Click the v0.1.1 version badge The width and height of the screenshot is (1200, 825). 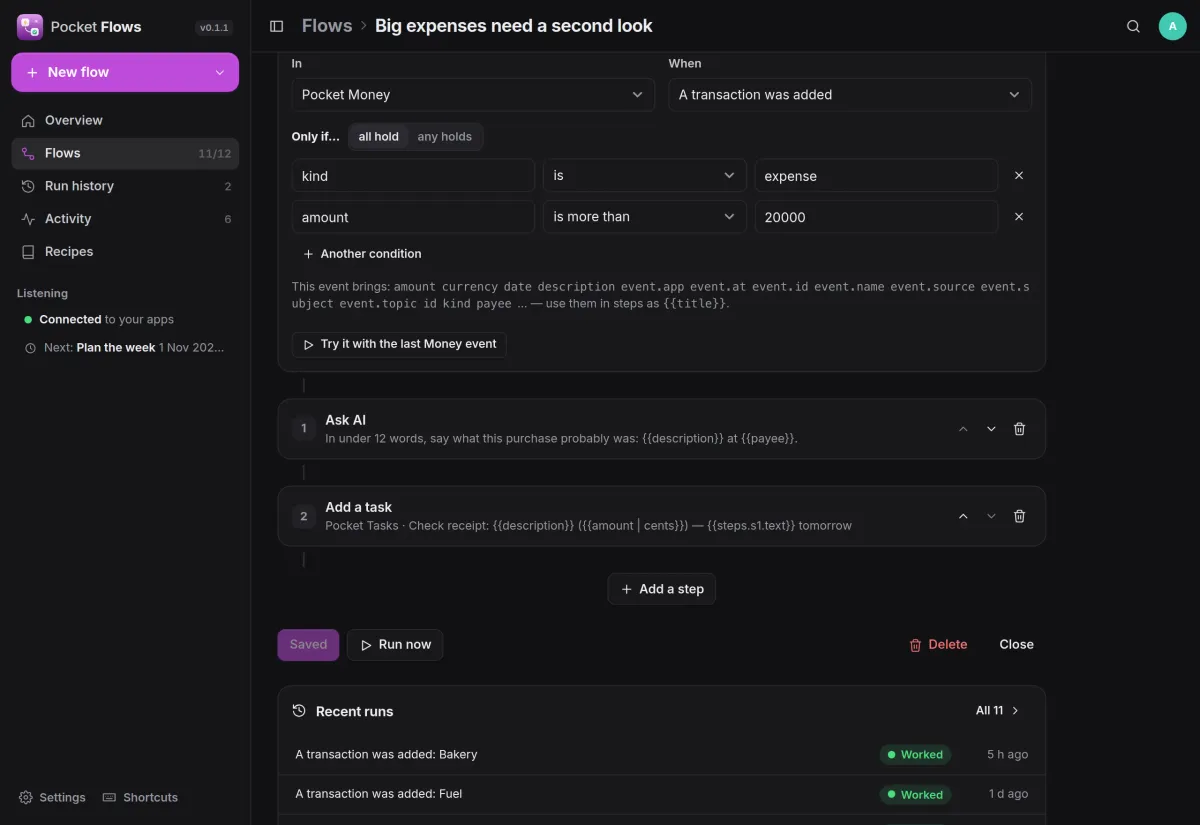click(214, 28)
